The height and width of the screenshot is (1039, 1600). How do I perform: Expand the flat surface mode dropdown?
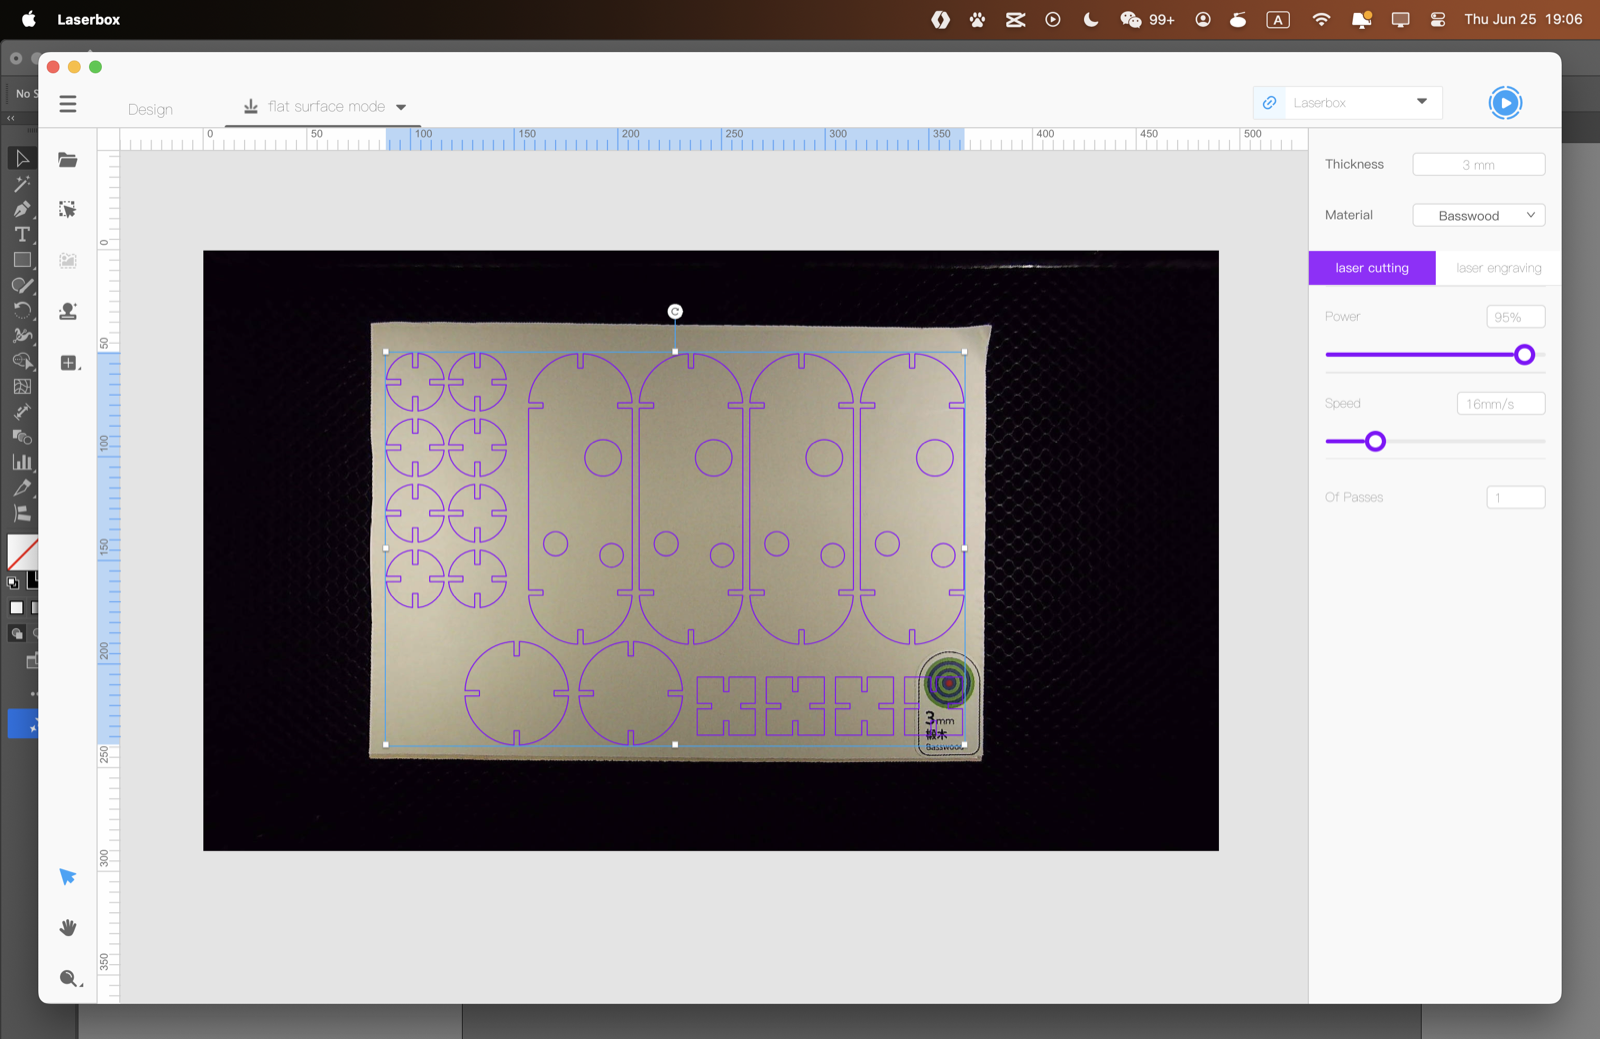click(401, 107)
